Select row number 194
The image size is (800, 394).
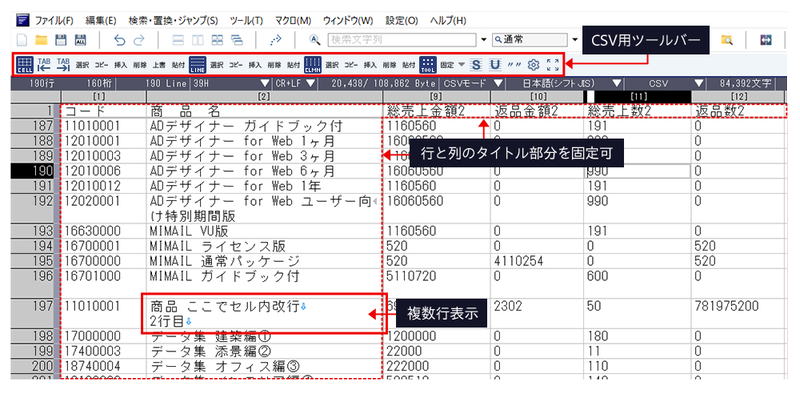pos(32,247)
